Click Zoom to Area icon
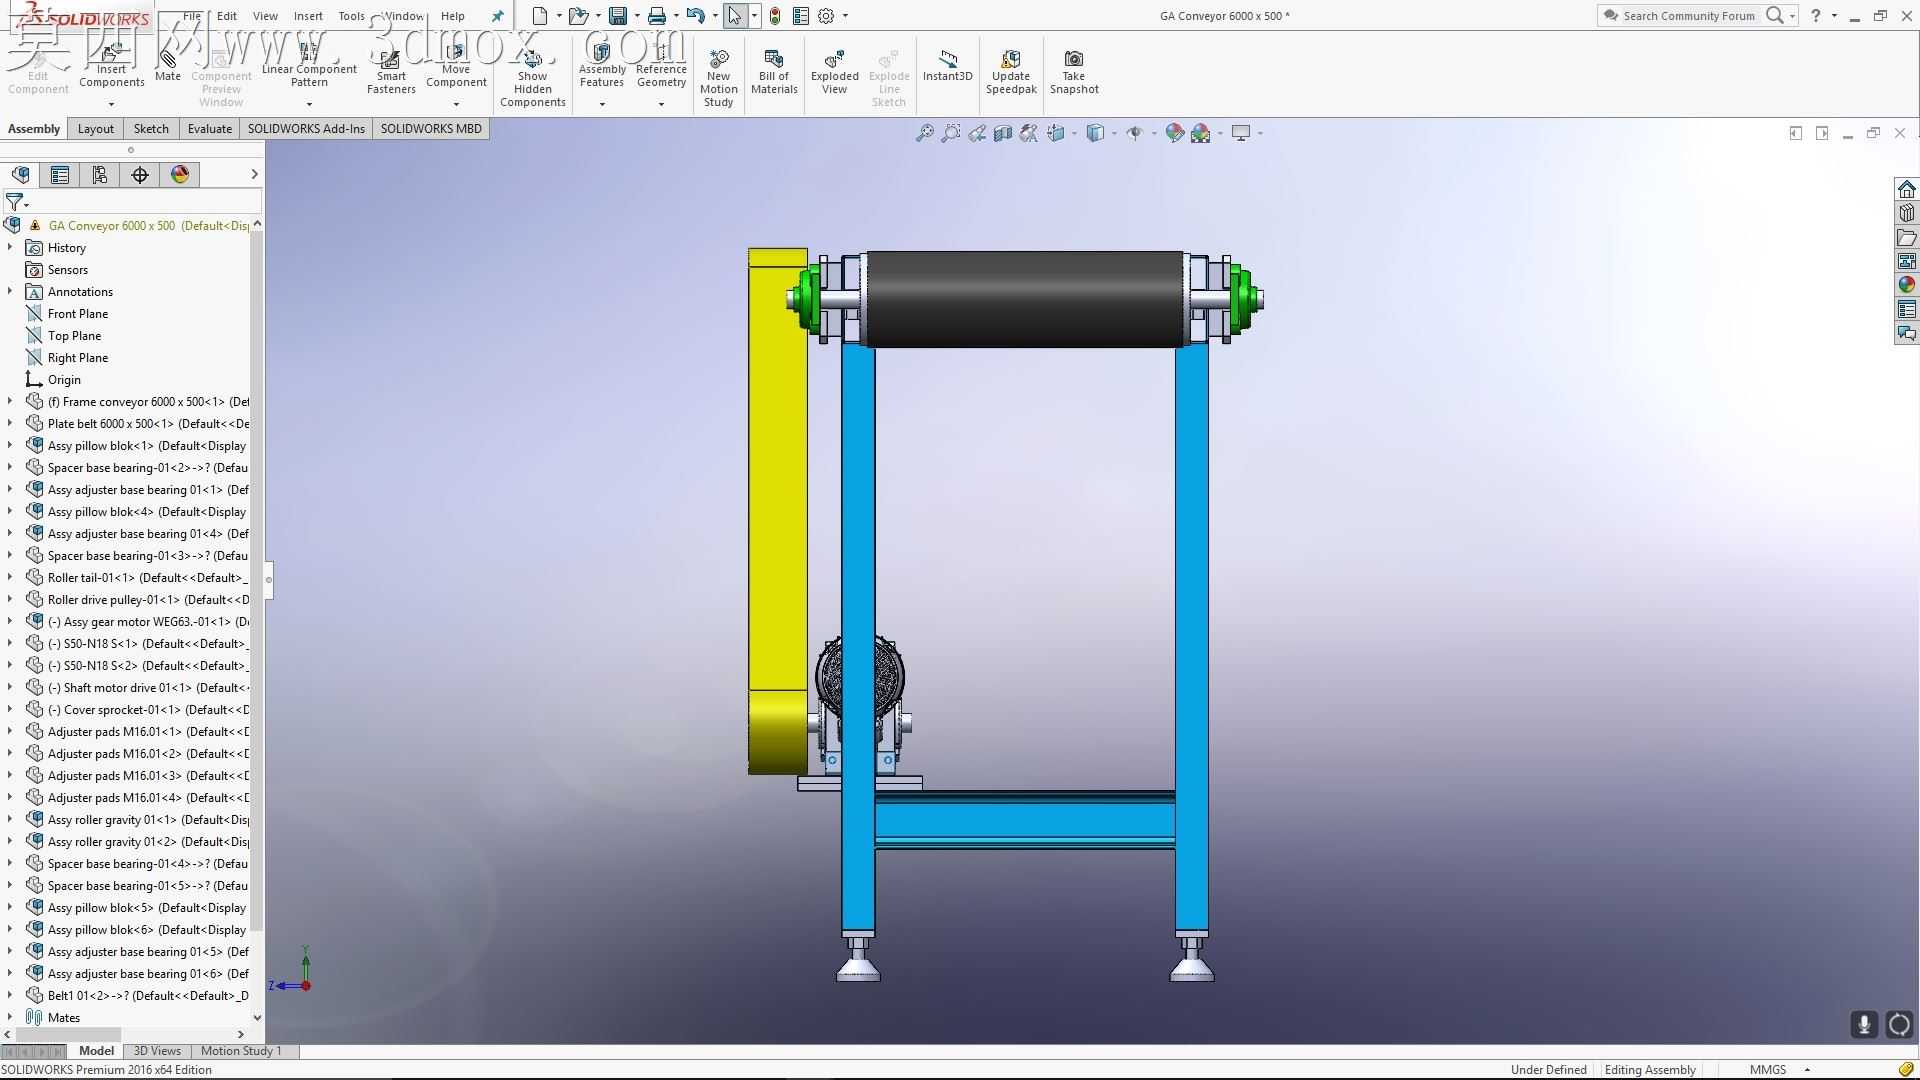The width and height of the screenshot is (1920, 1080). pyautogui.click(x=951, y=133)
